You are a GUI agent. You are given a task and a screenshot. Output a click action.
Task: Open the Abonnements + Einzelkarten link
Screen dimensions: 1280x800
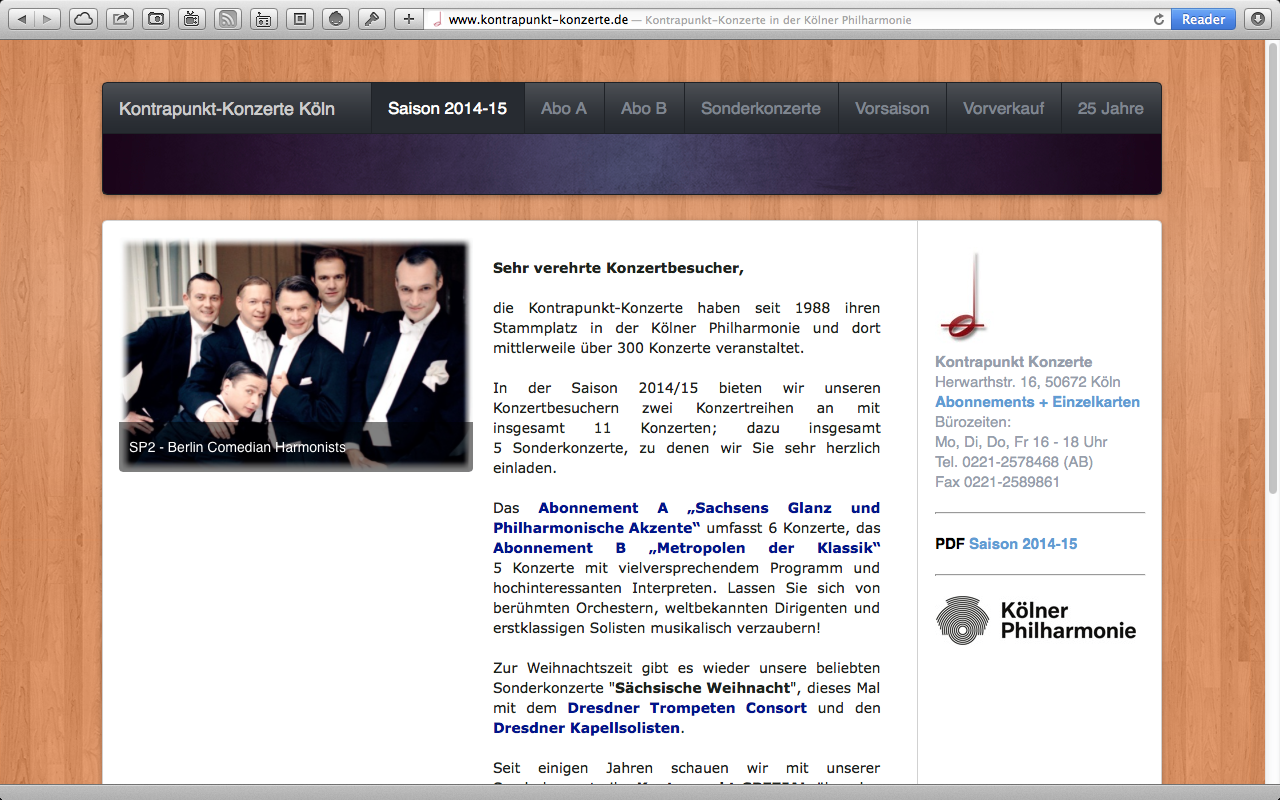(x=1037, y=402)
